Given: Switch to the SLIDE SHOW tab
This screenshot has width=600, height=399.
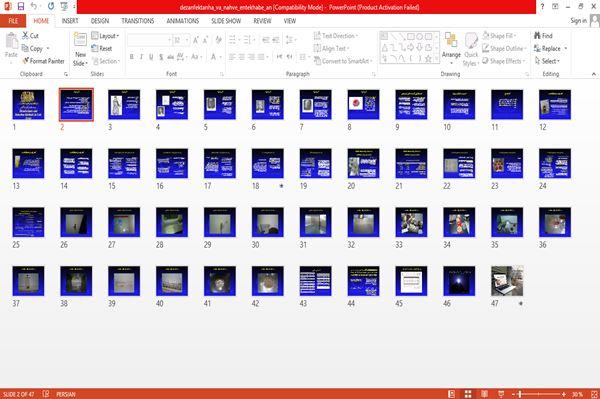Looking at the screenshot, I should (226, 21).
